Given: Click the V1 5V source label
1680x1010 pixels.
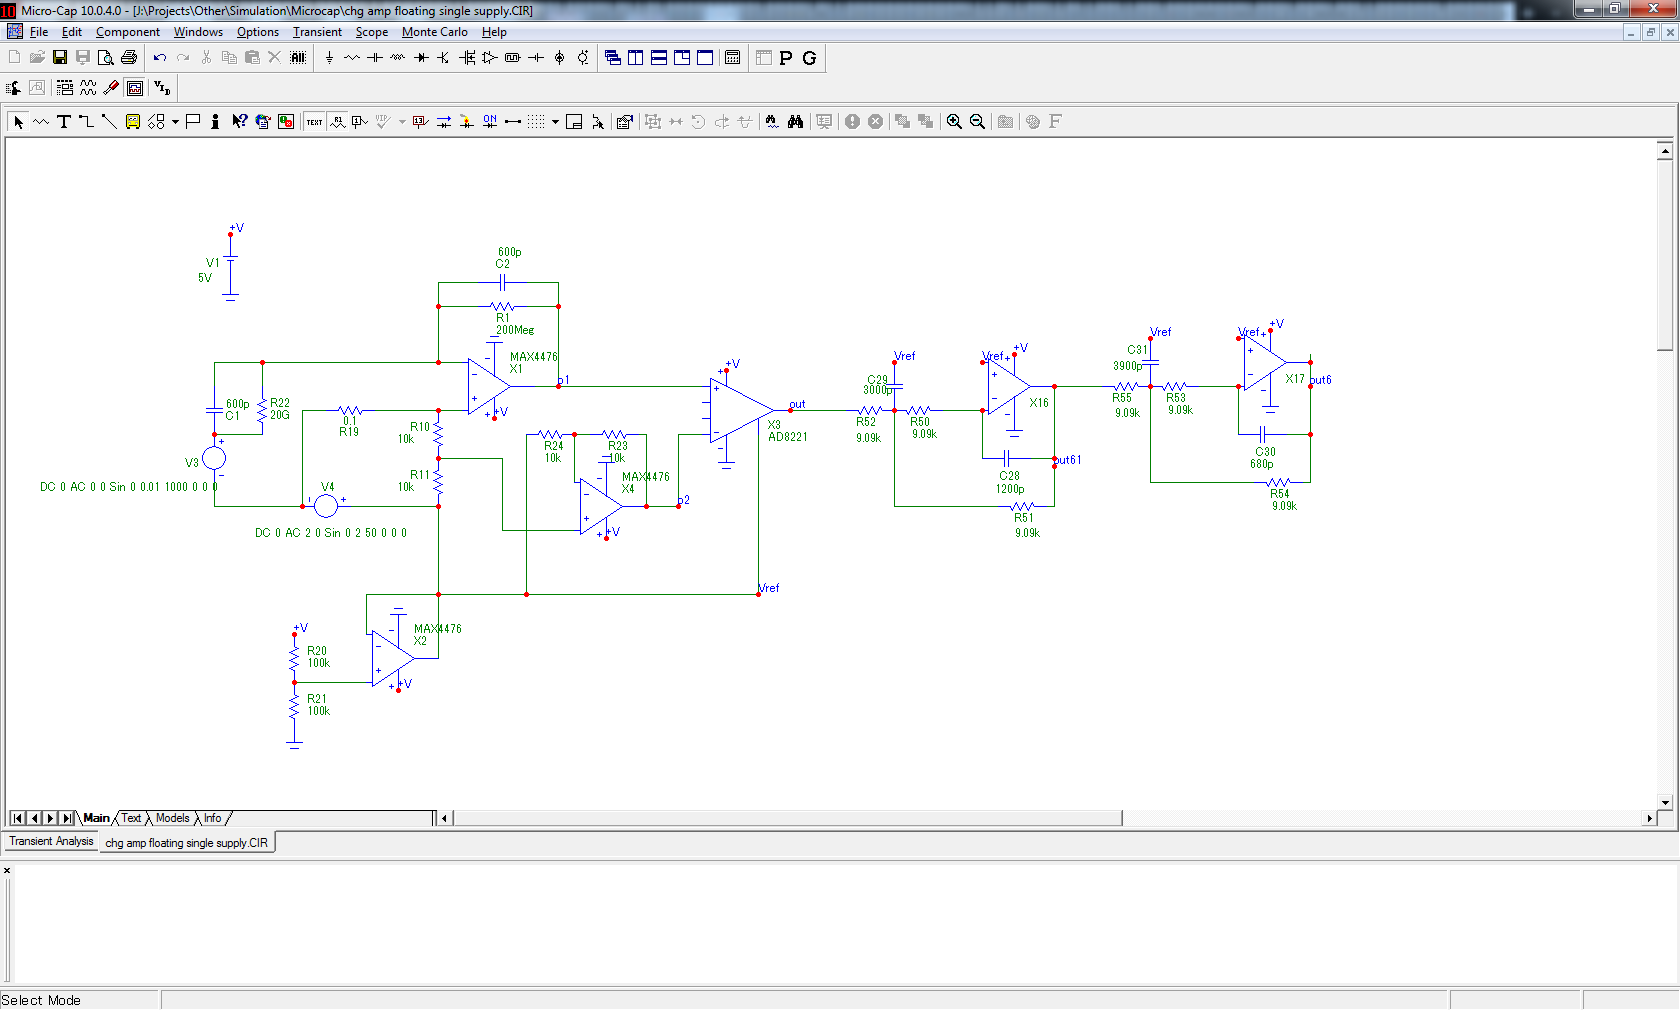Looking at the screenshot, I should pyautogui.click(x=208, y=270).
